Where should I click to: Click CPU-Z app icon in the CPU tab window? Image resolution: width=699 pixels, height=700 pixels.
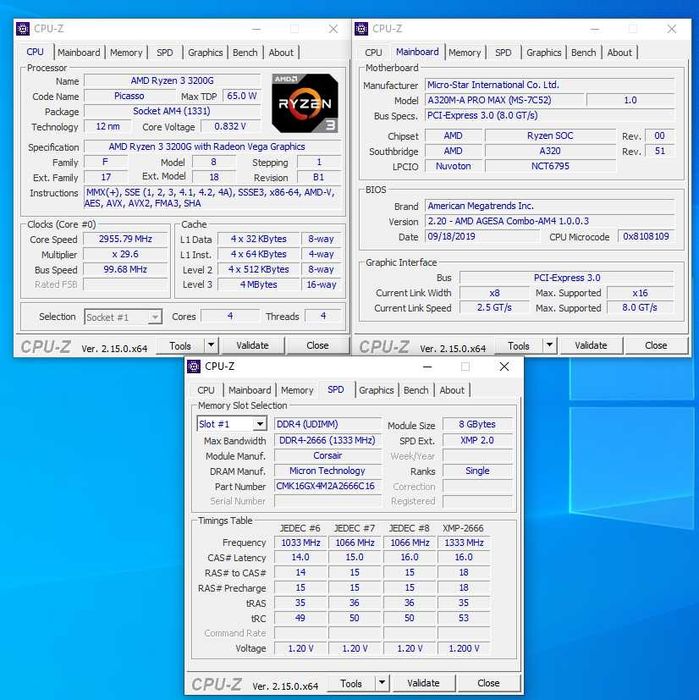click(x=23, y=29)
